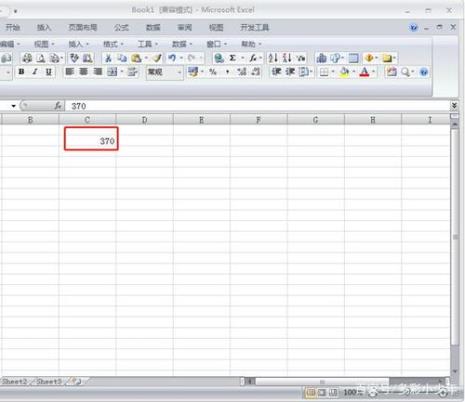Sort descending Z to A
The width and height of the screenshot is (465, 402).
[287, 58]
